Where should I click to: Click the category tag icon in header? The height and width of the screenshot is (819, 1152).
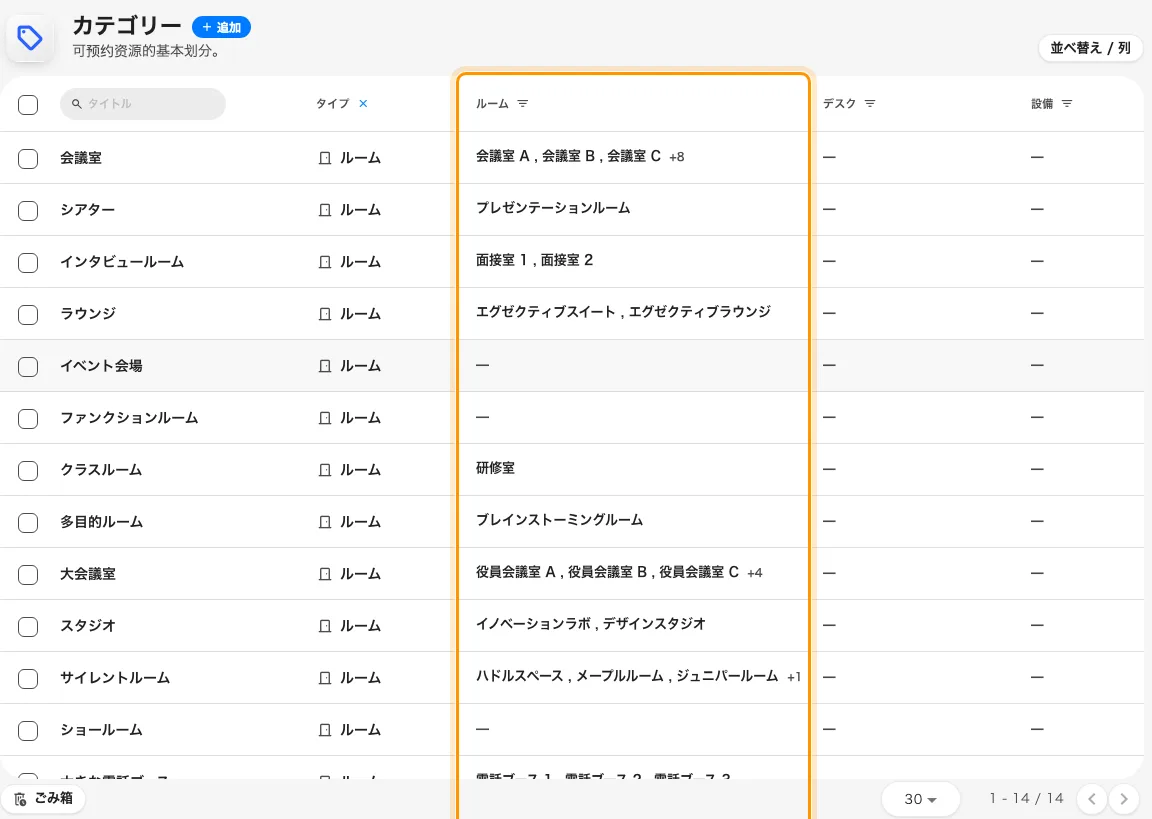(30, 38)
